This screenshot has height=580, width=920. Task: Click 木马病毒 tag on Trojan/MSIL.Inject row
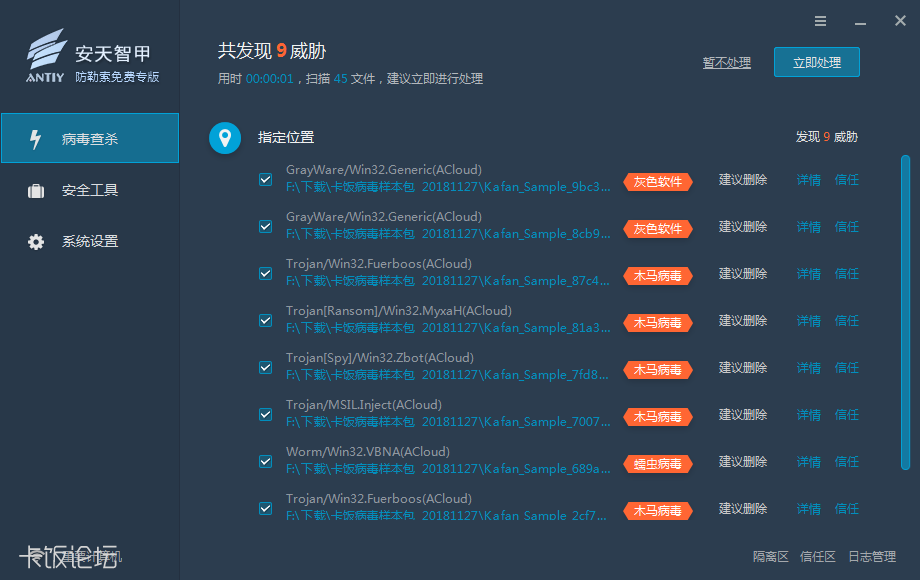point(658,417)
